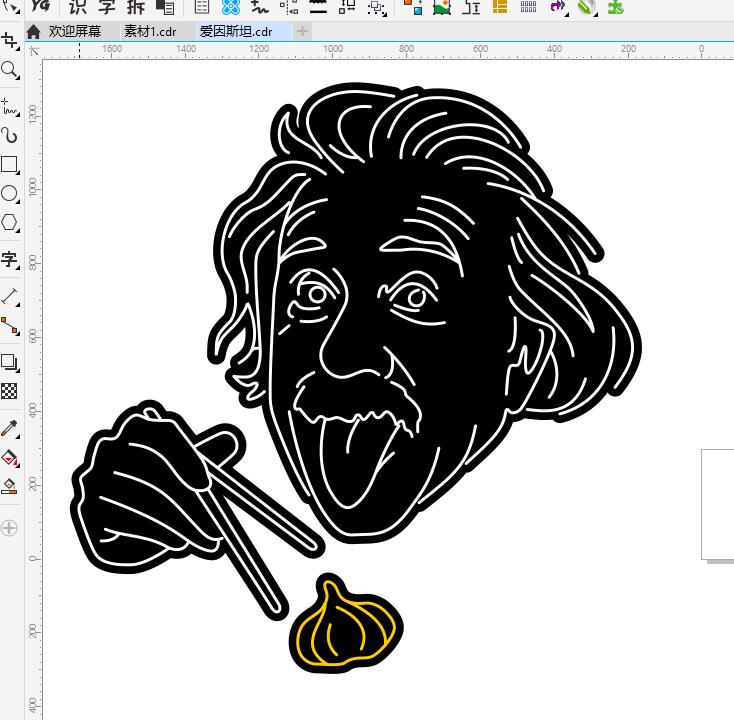This screenshot has height=720, width=734.
Task: Open Quick Customize plus button in toolbox
Action: tap(8, 528)
